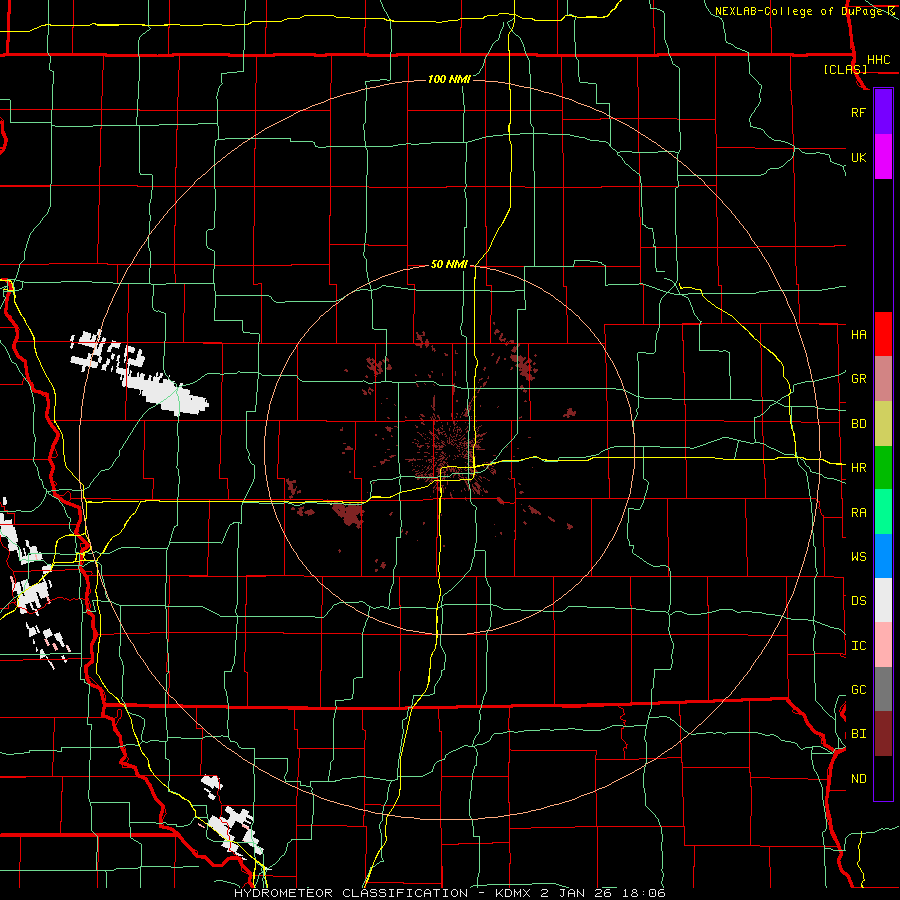Viewport: 900px width, 900px height.
Task: Select the 'DS' legend label text
Action: click(858, 600)
